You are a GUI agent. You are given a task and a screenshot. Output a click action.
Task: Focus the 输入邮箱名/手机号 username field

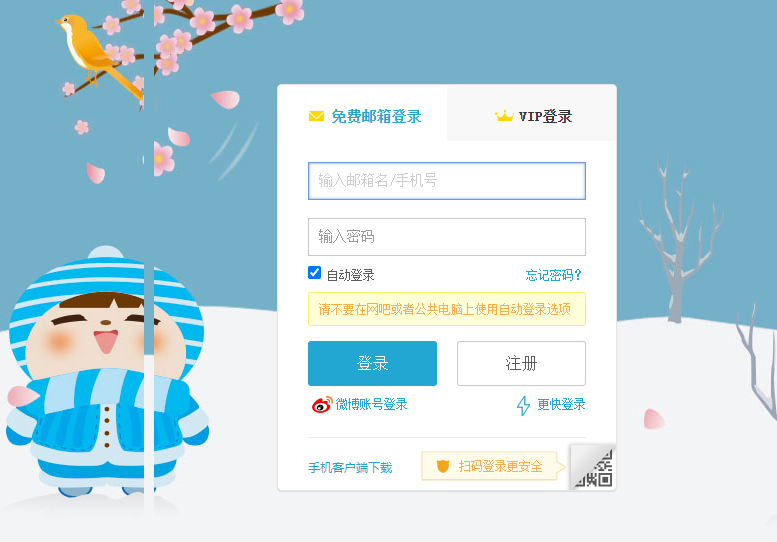[447, 181]
